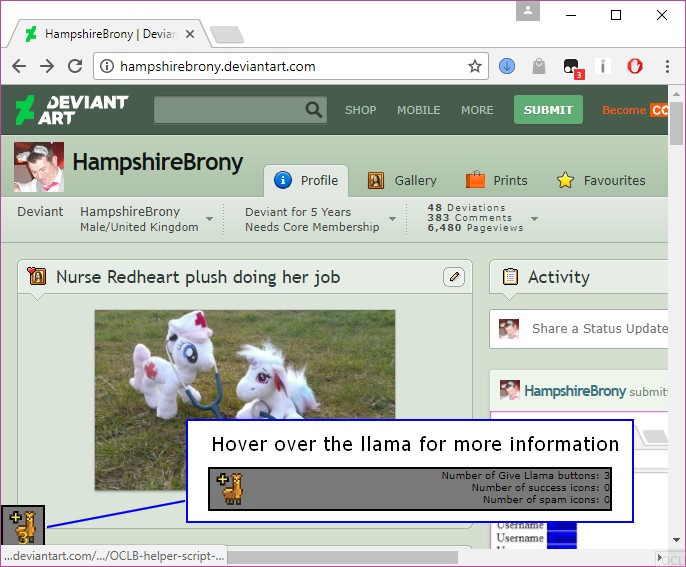Click vertical scrollbar down arrow
The height and width of the screenshot is (567, 686).
[x=676, y=540]
